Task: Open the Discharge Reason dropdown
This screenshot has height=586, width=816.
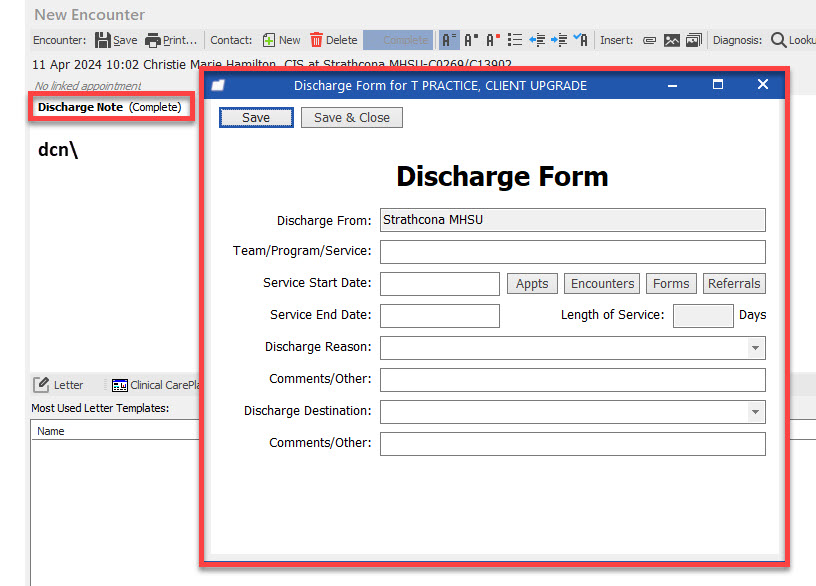Action: (x=754, y=348)
